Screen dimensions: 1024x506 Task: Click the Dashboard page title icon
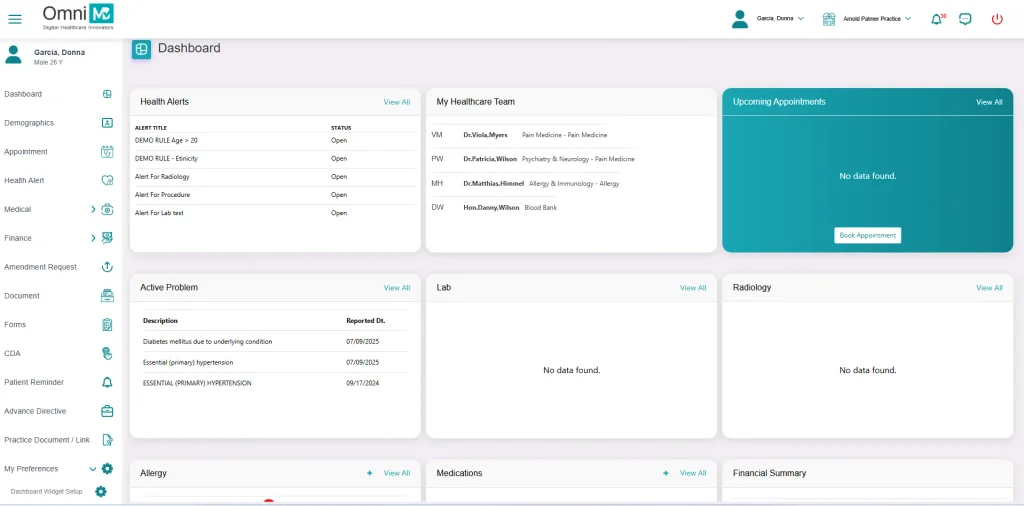click(141, 50)
